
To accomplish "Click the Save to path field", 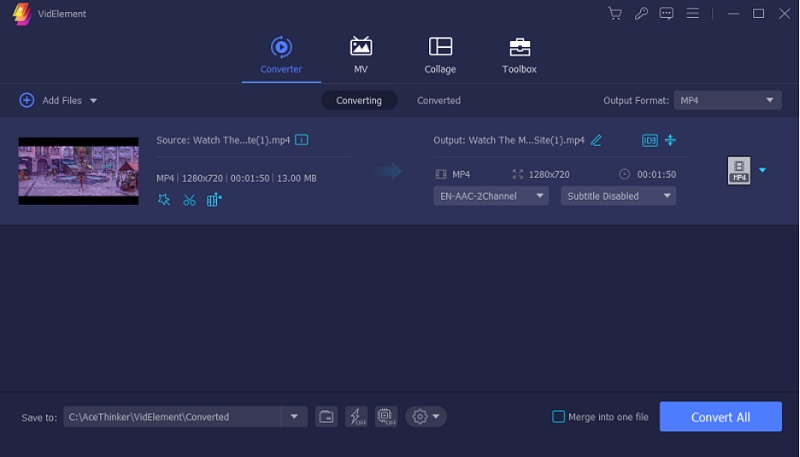I will point(172,417).
